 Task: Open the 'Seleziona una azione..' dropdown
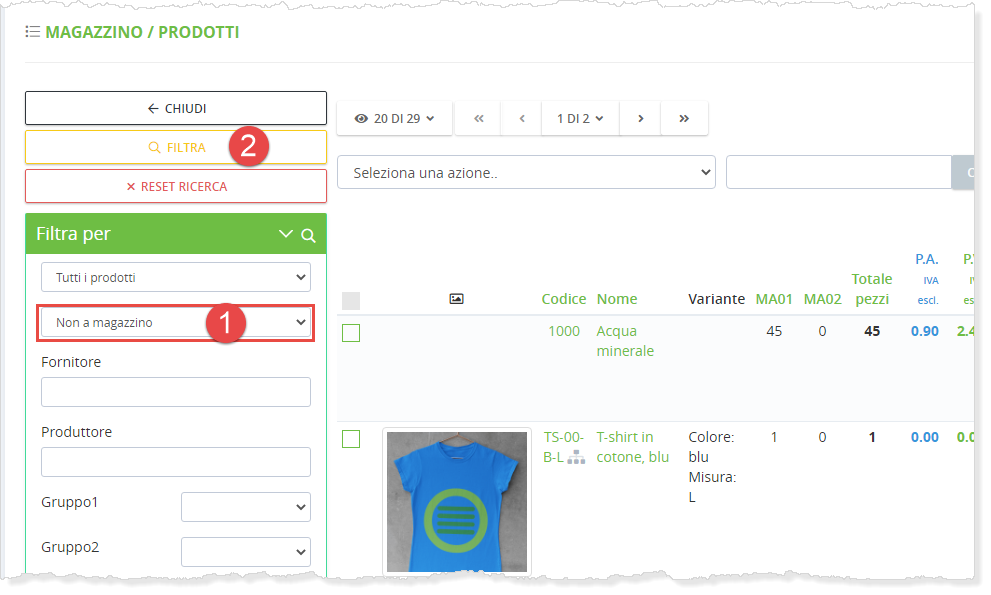526,172
